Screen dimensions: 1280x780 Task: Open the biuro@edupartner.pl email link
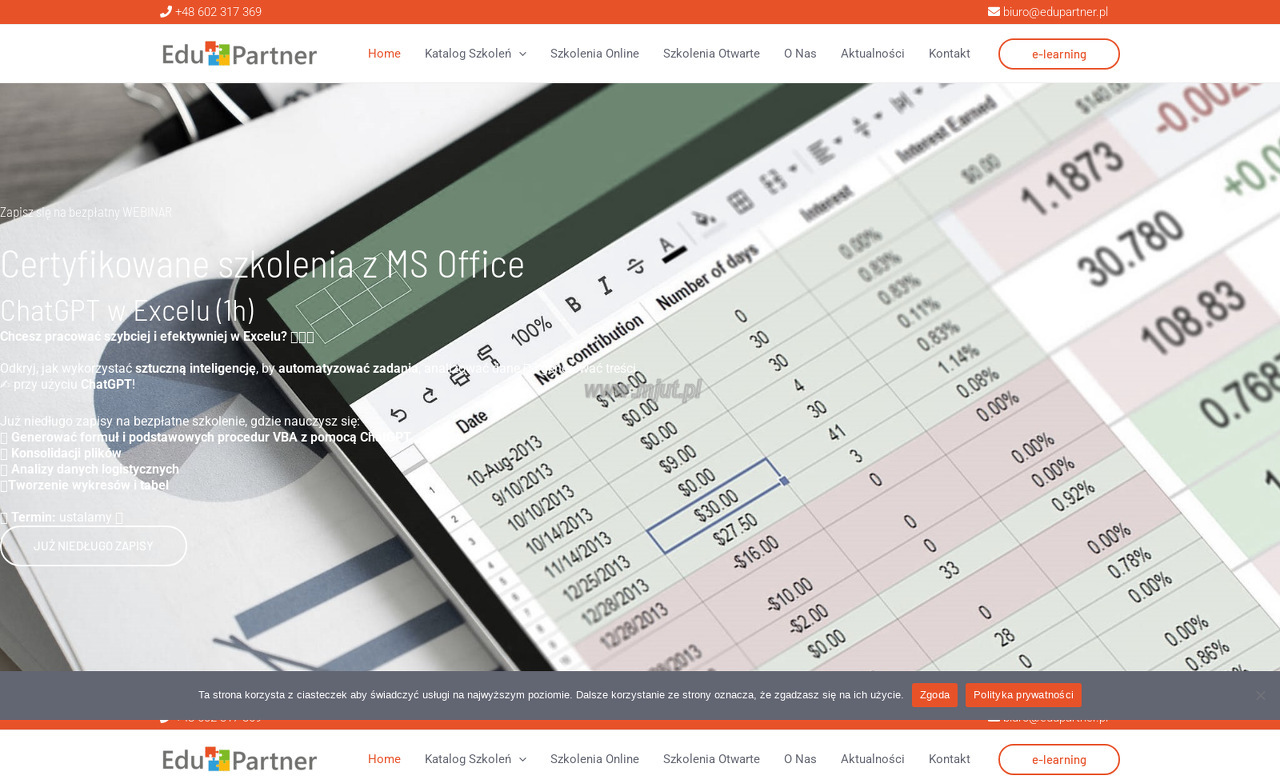pyautogui.click(x=1055, y=12)
